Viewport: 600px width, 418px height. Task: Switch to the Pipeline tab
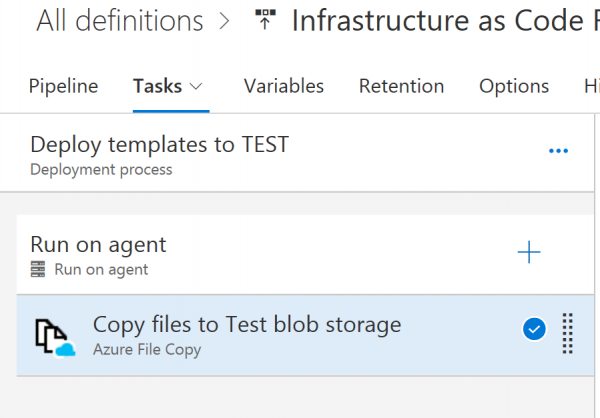coord(63,87)
